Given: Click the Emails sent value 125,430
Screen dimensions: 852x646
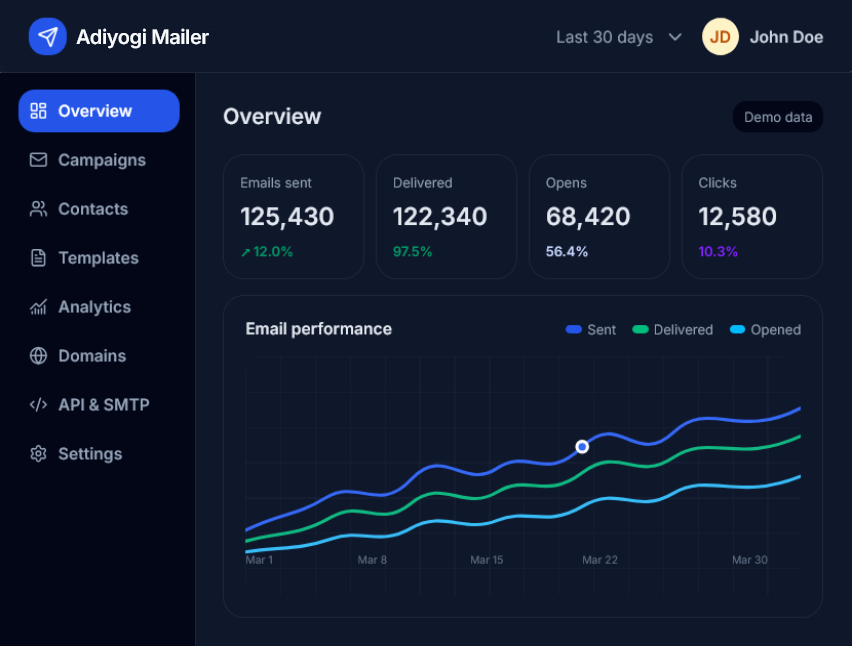Looking at the screenshot, I should pos(287,216).
